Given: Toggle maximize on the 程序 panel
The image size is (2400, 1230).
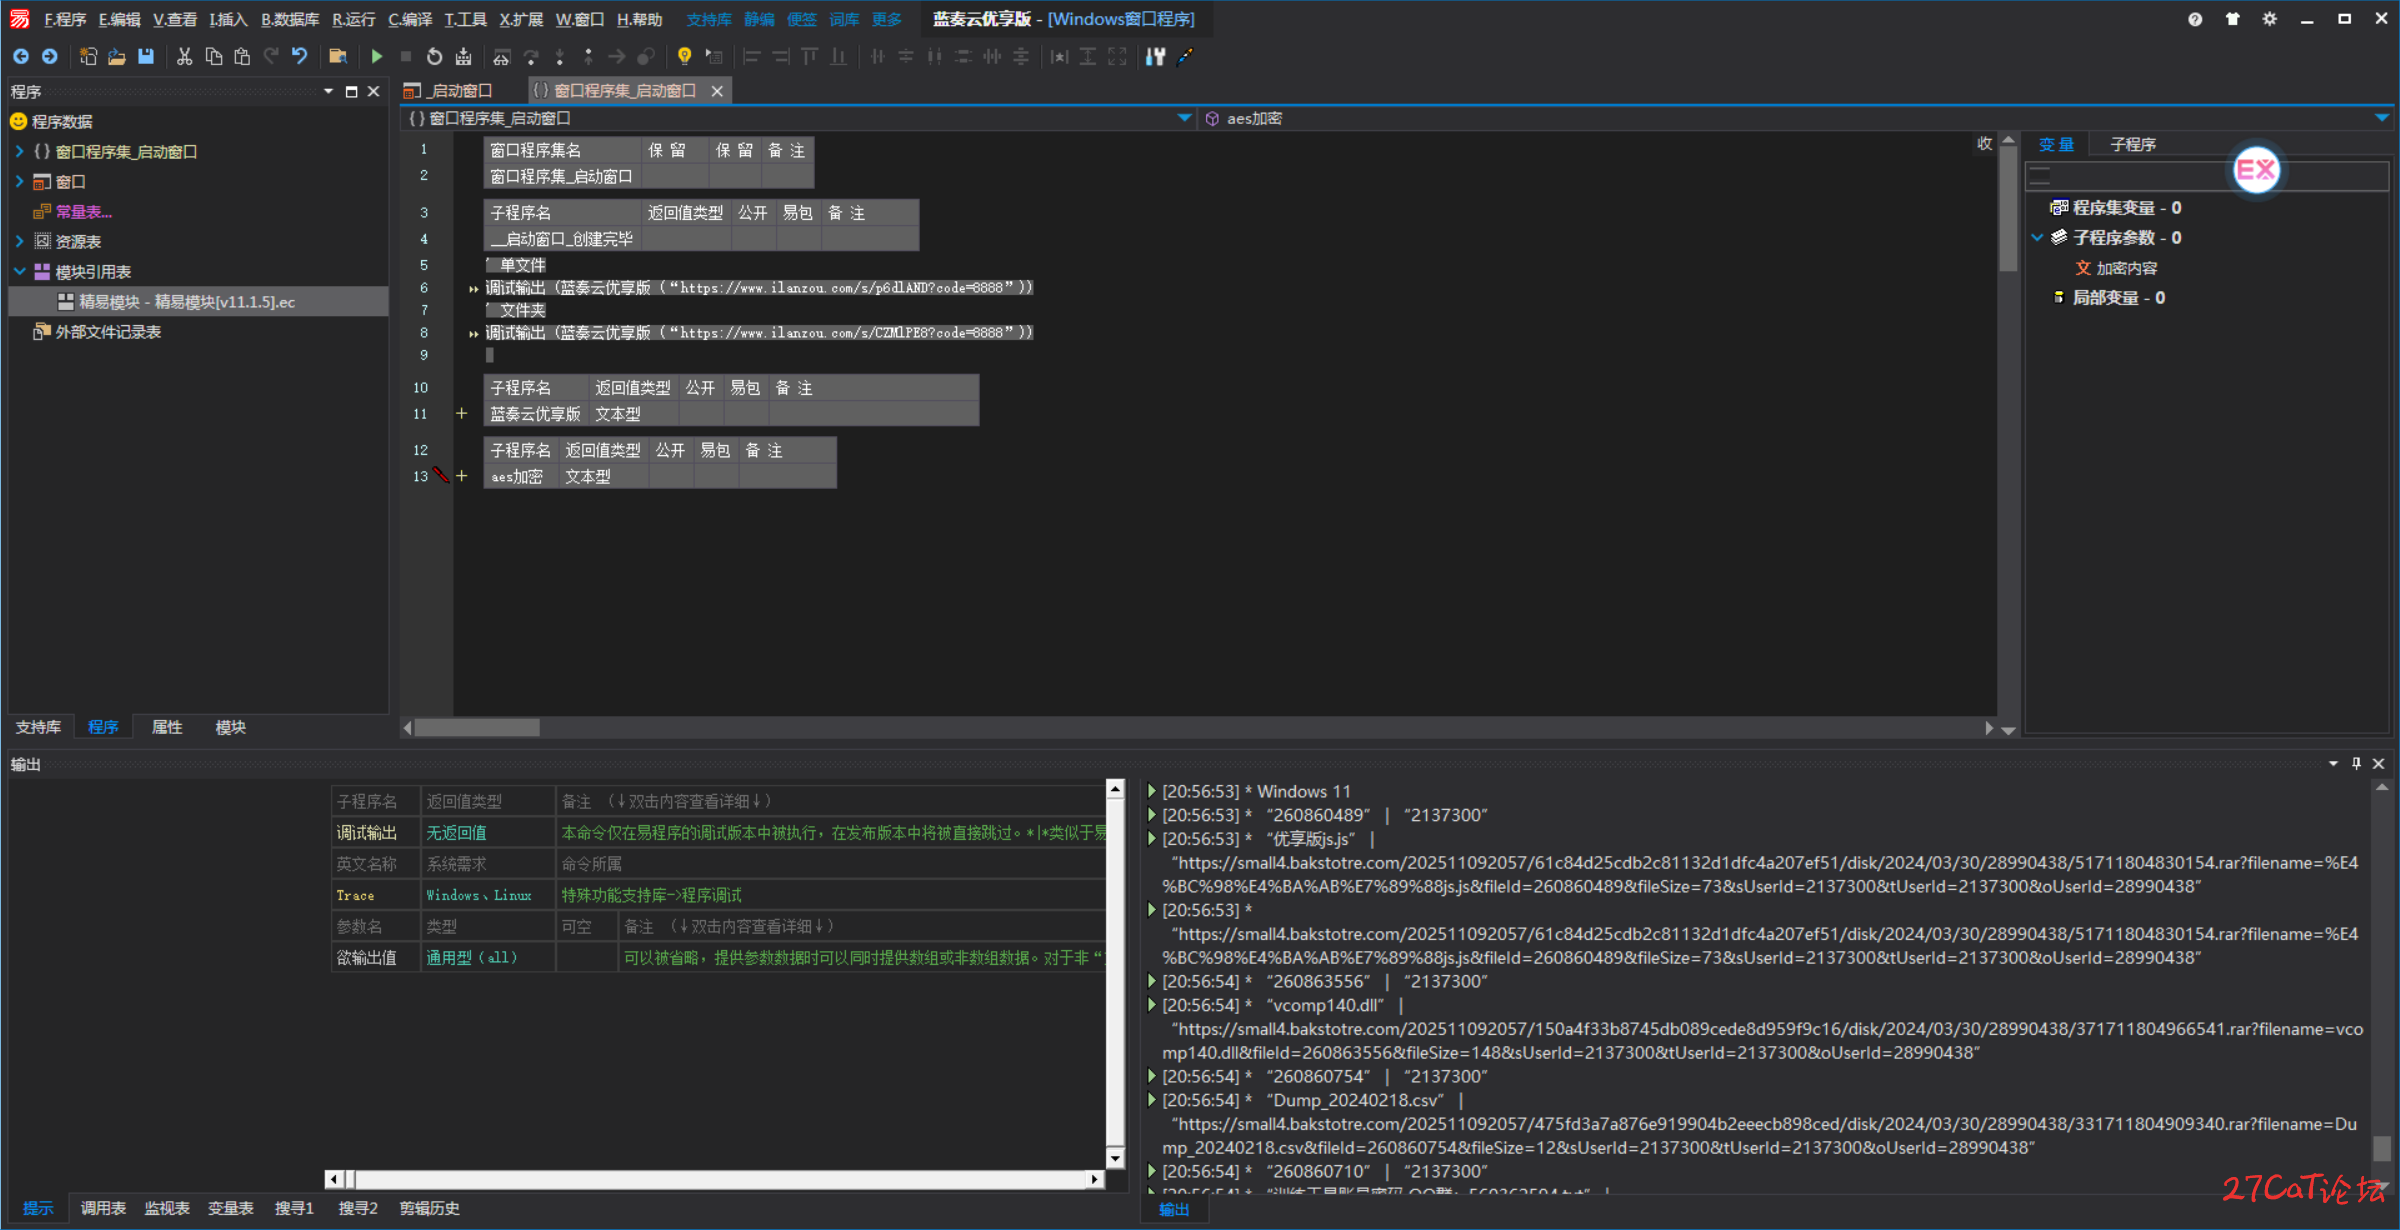Looking at the screenshot, I should click(351, 92).
